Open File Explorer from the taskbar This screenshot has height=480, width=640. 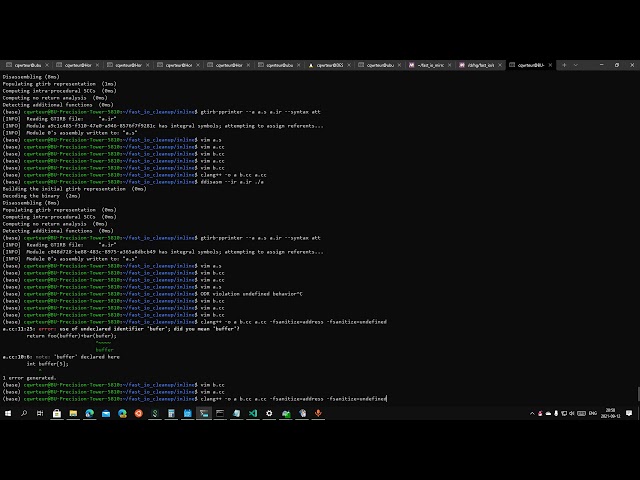73,413
